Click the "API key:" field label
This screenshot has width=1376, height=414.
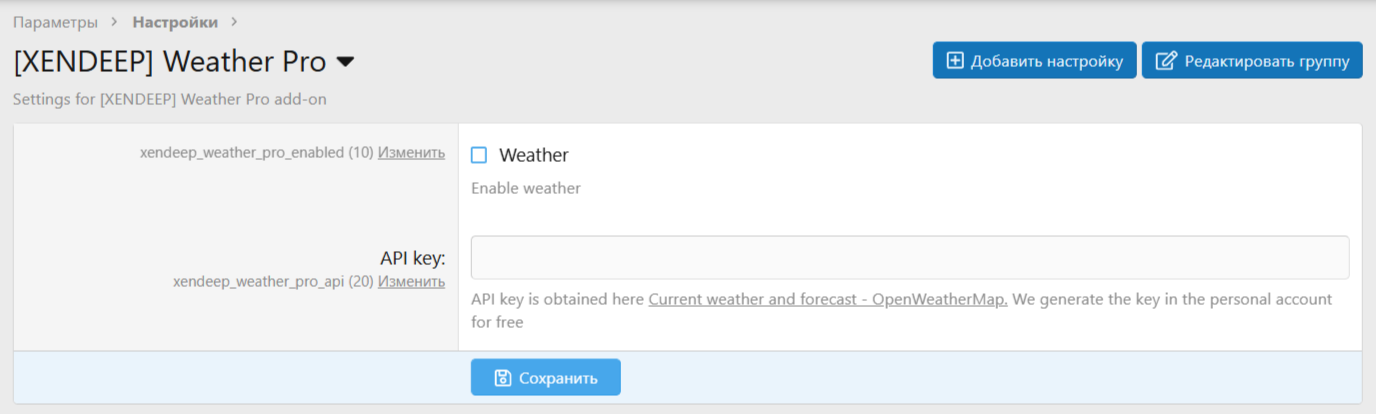[412, 259]
